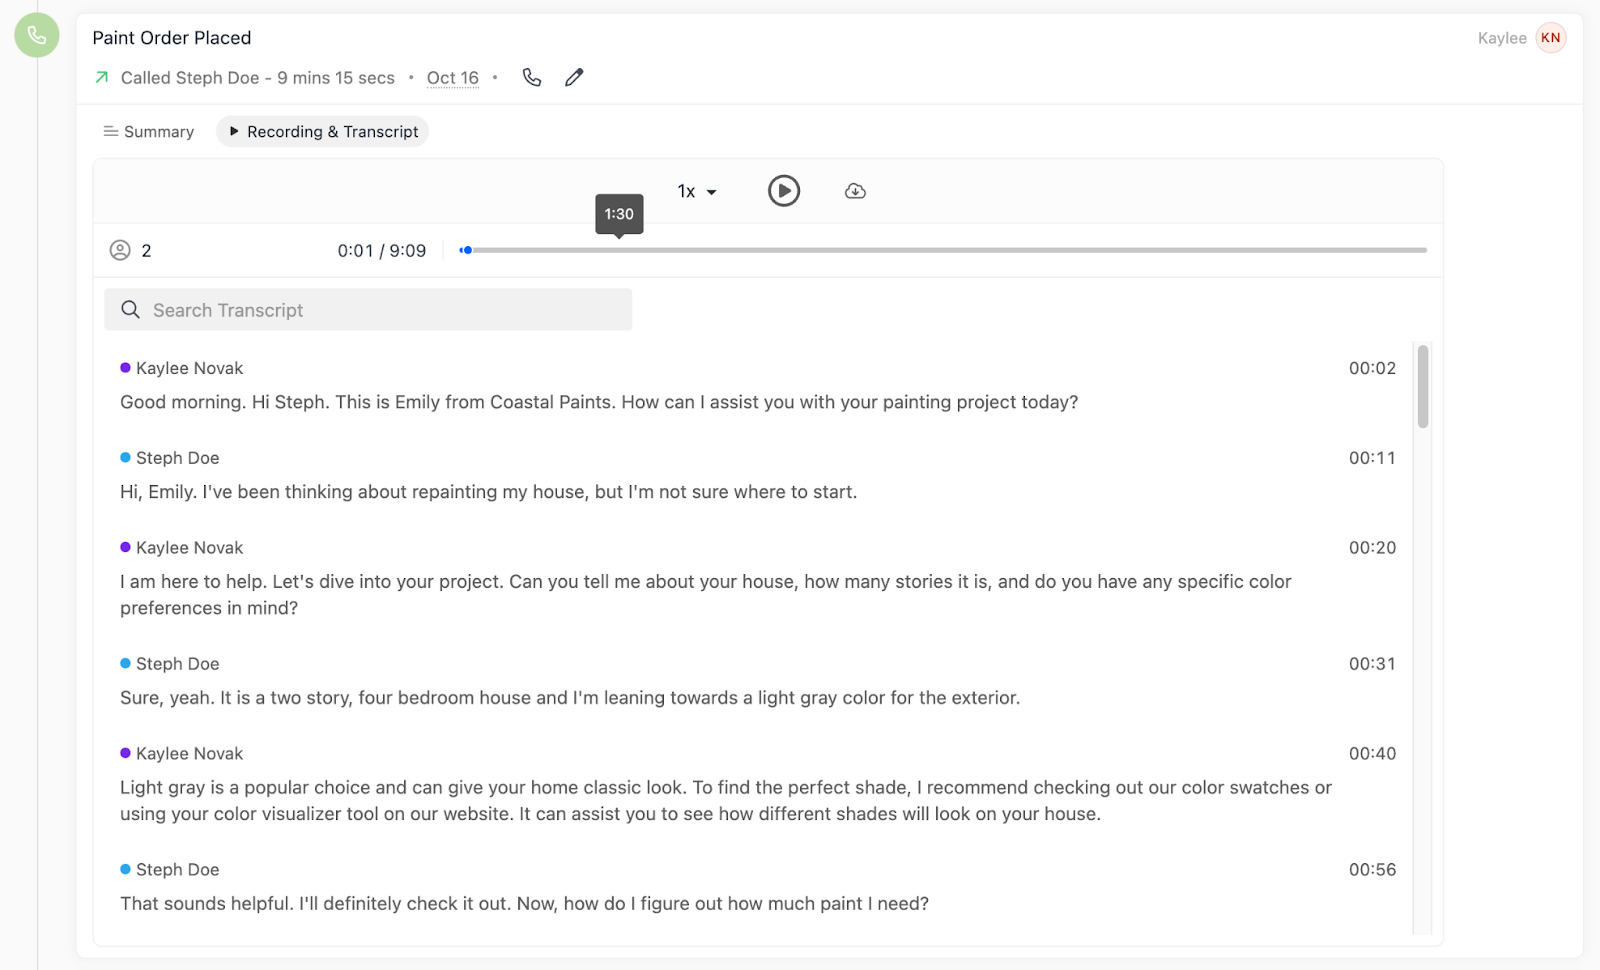
Task: Switch to the Summary tab
Action: [x=149, y=132]
